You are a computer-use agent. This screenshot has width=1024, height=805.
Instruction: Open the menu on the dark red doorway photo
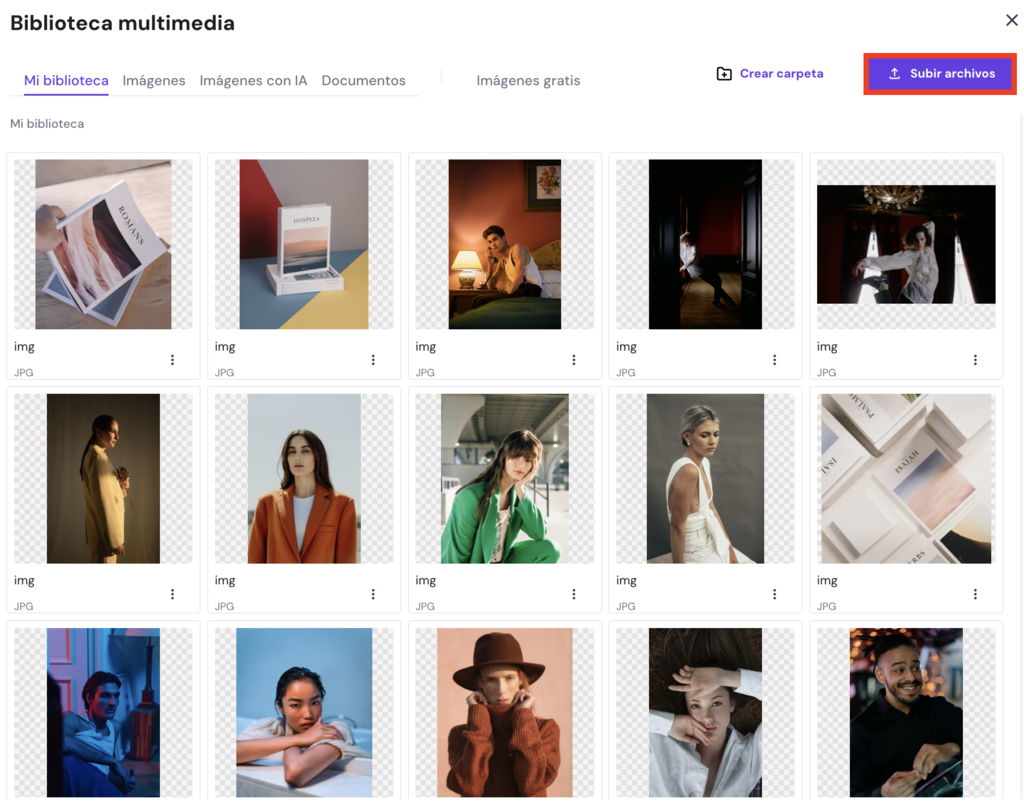coord(774,359)
